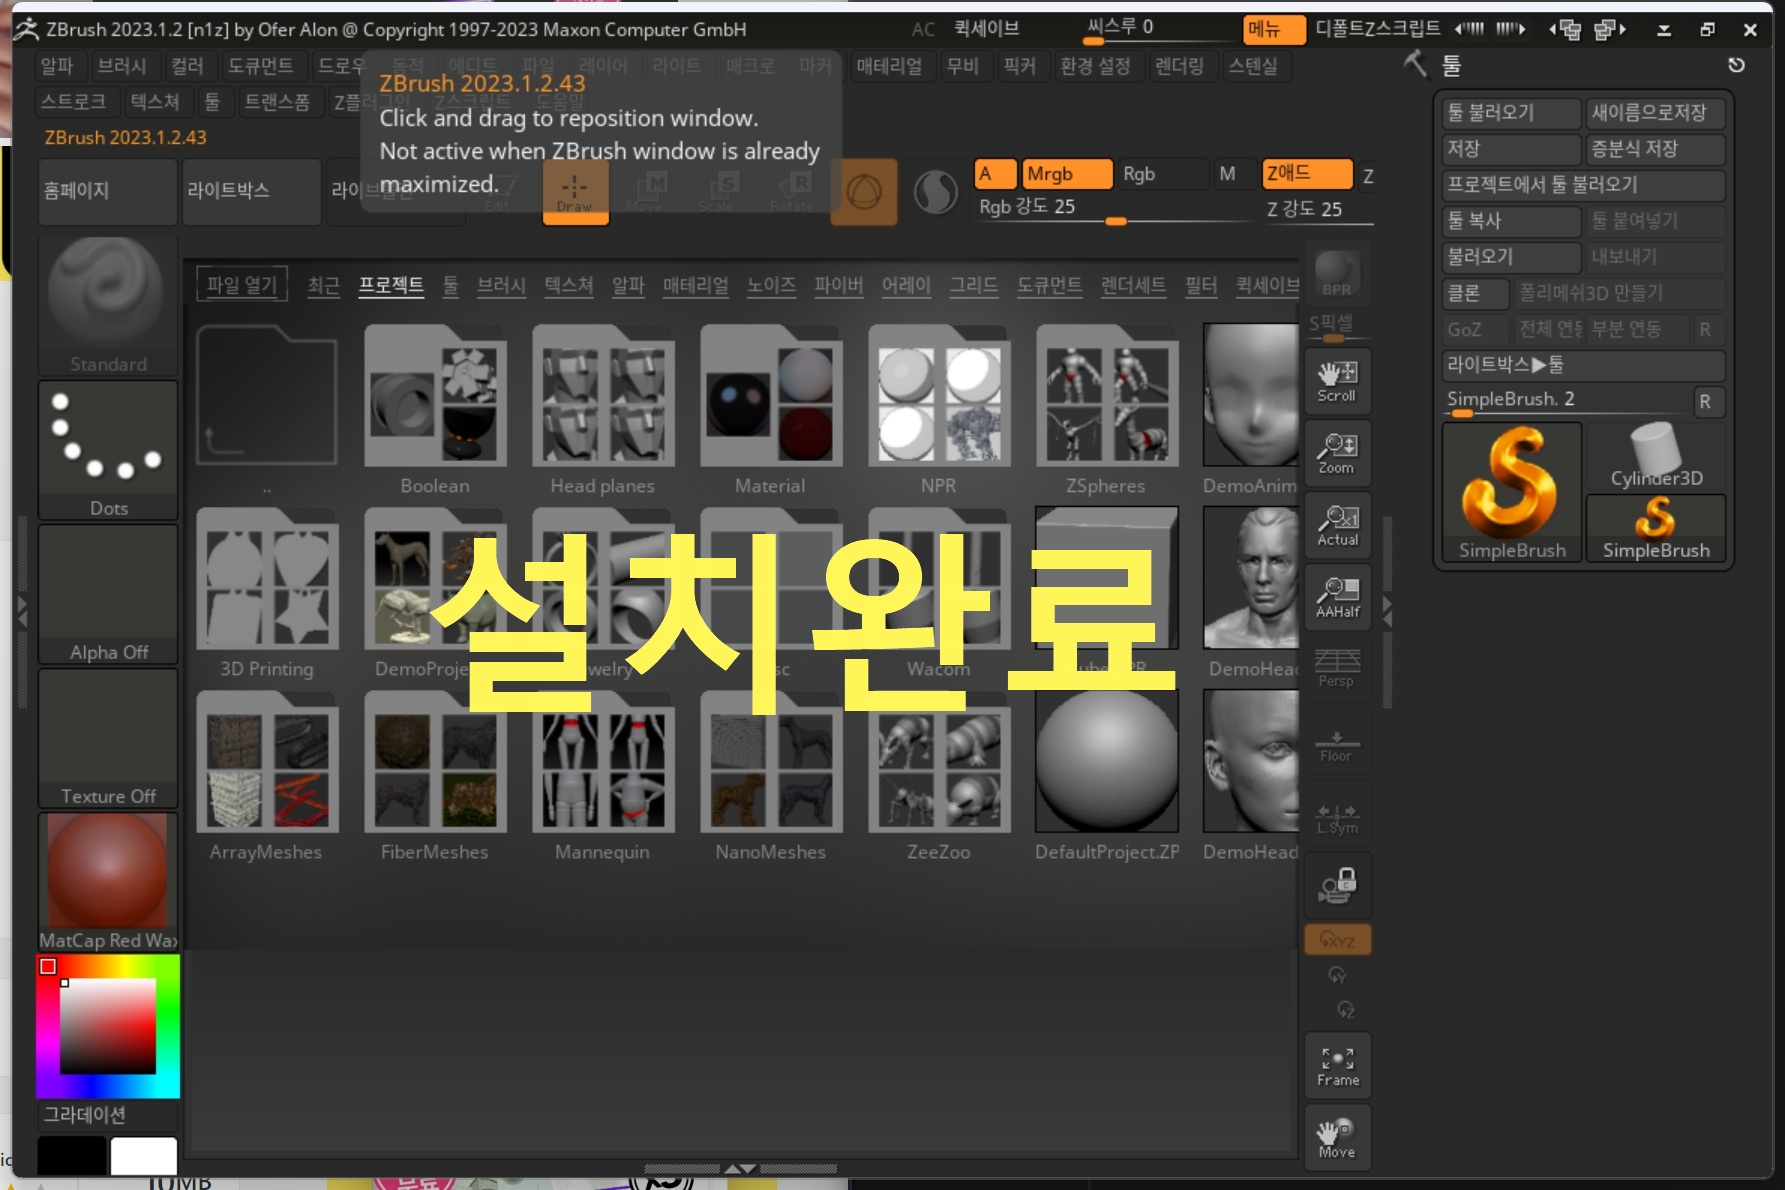Switch to the Noise tab in LightBox
Viewport: 1785px width, 1190px height.
pos(771,285)
